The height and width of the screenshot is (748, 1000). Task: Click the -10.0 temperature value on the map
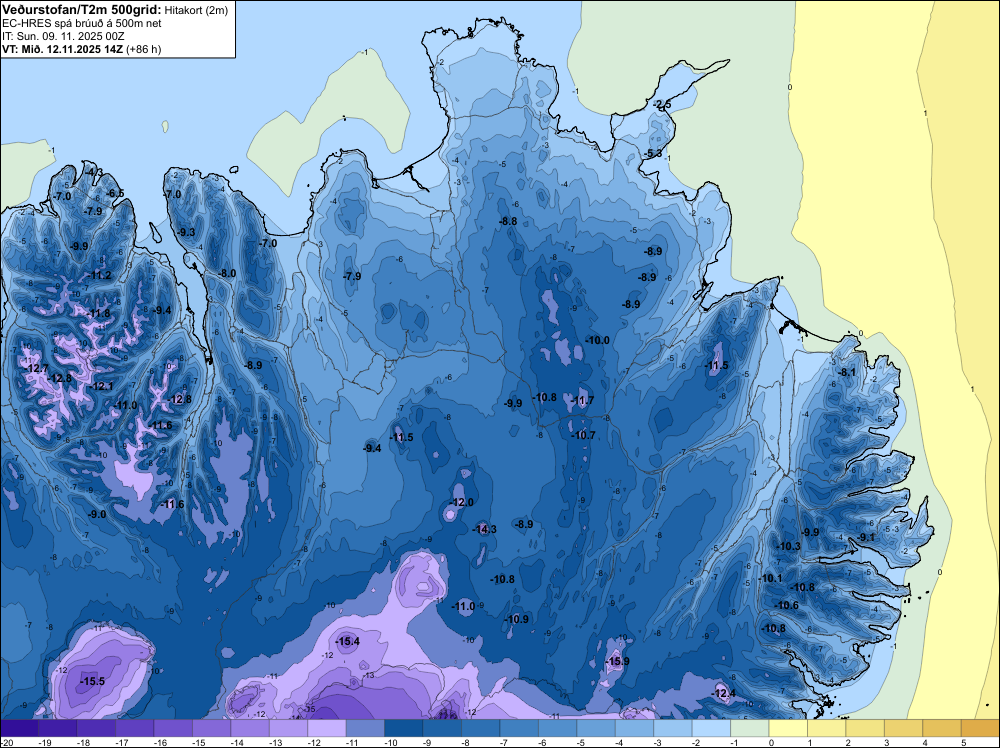[598, 341]
